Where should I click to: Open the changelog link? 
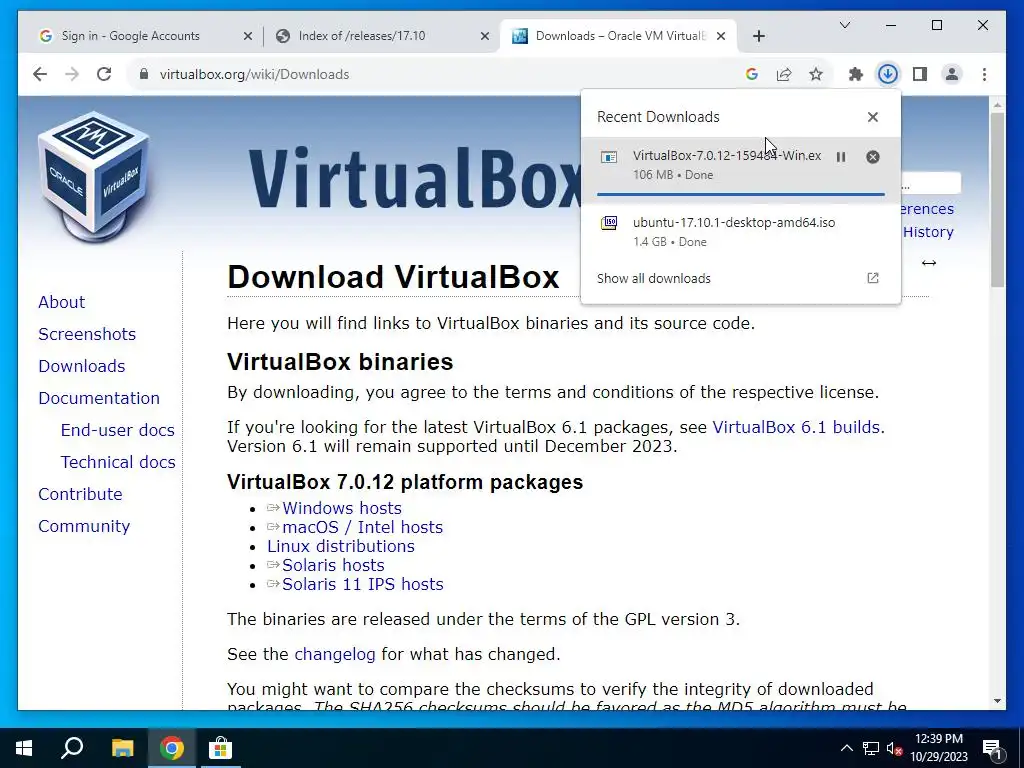(x=335, y=654)
